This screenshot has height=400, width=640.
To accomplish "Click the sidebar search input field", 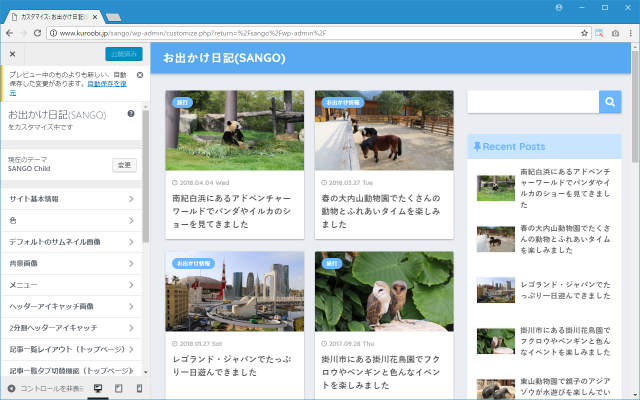I will pos(533,101).
